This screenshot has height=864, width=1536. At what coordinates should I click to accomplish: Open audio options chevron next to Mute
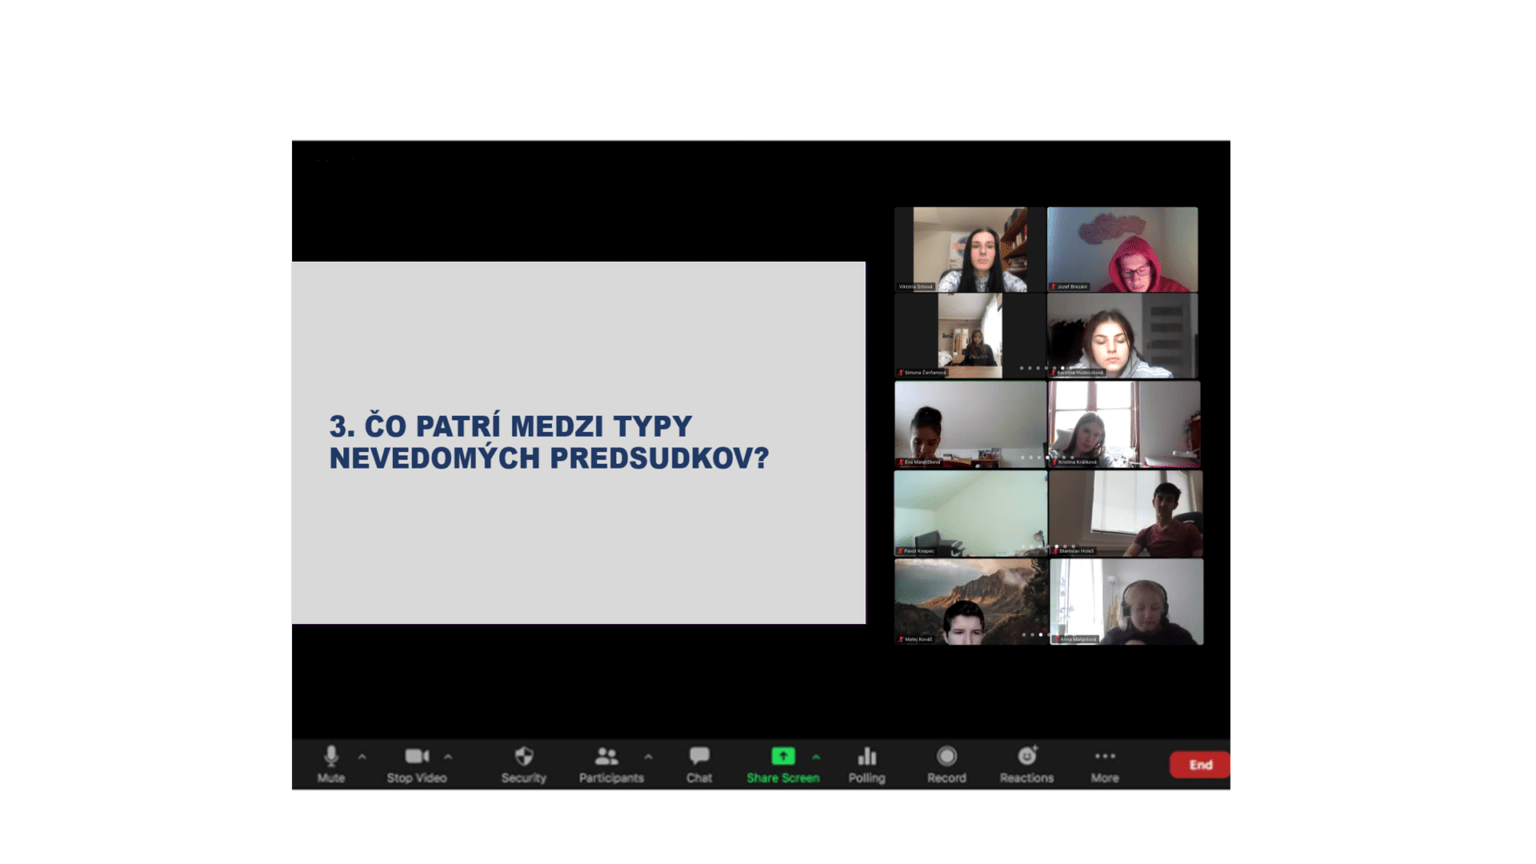362,757
